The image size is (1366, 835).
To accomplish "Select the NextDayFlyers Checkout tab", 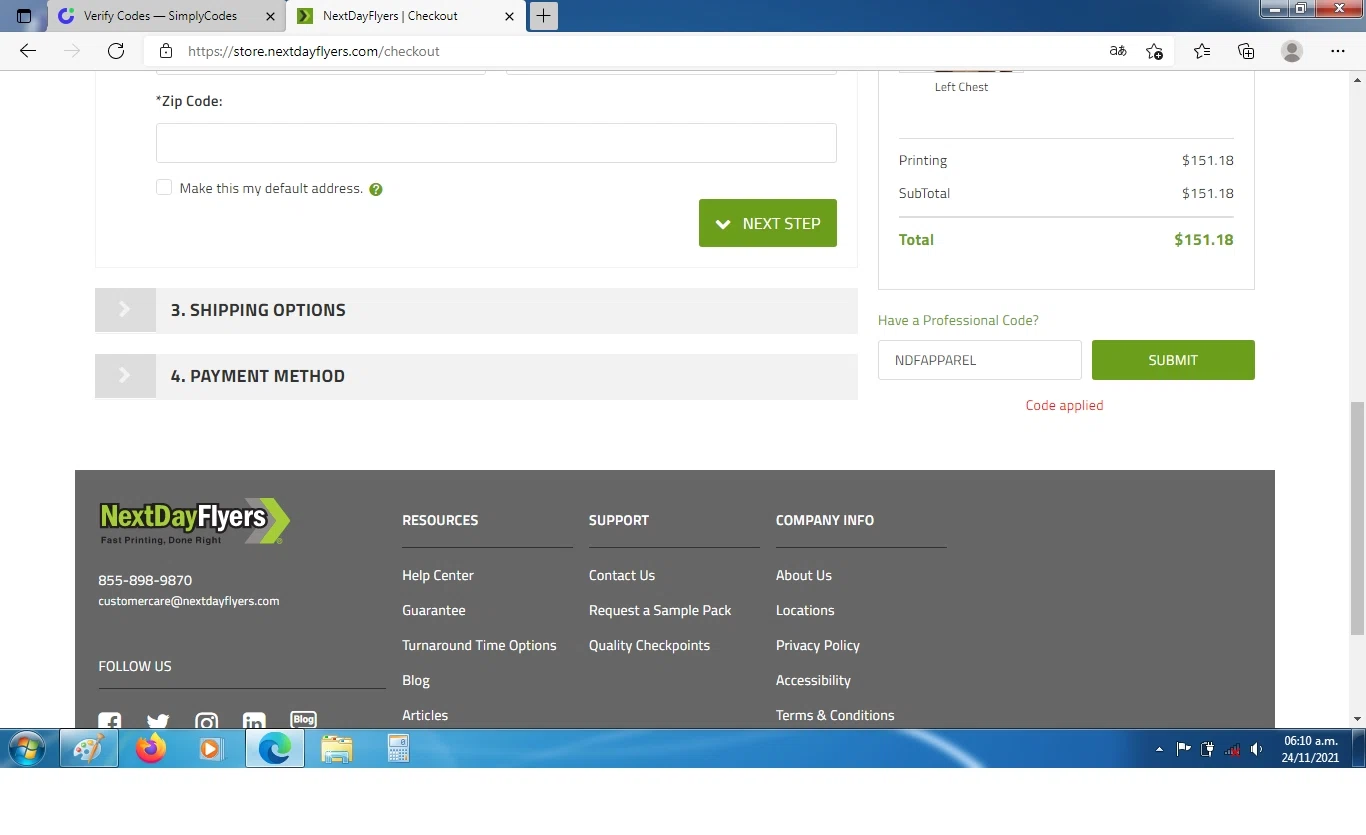I will 404,16.
